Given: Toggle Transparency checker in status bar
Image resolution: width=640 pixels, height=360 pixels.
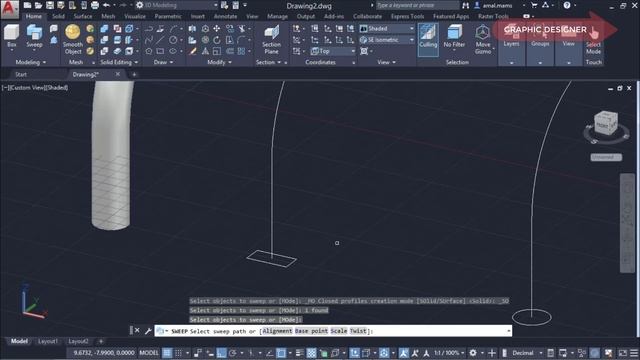Looking at the screenshot, I should 311,353.
